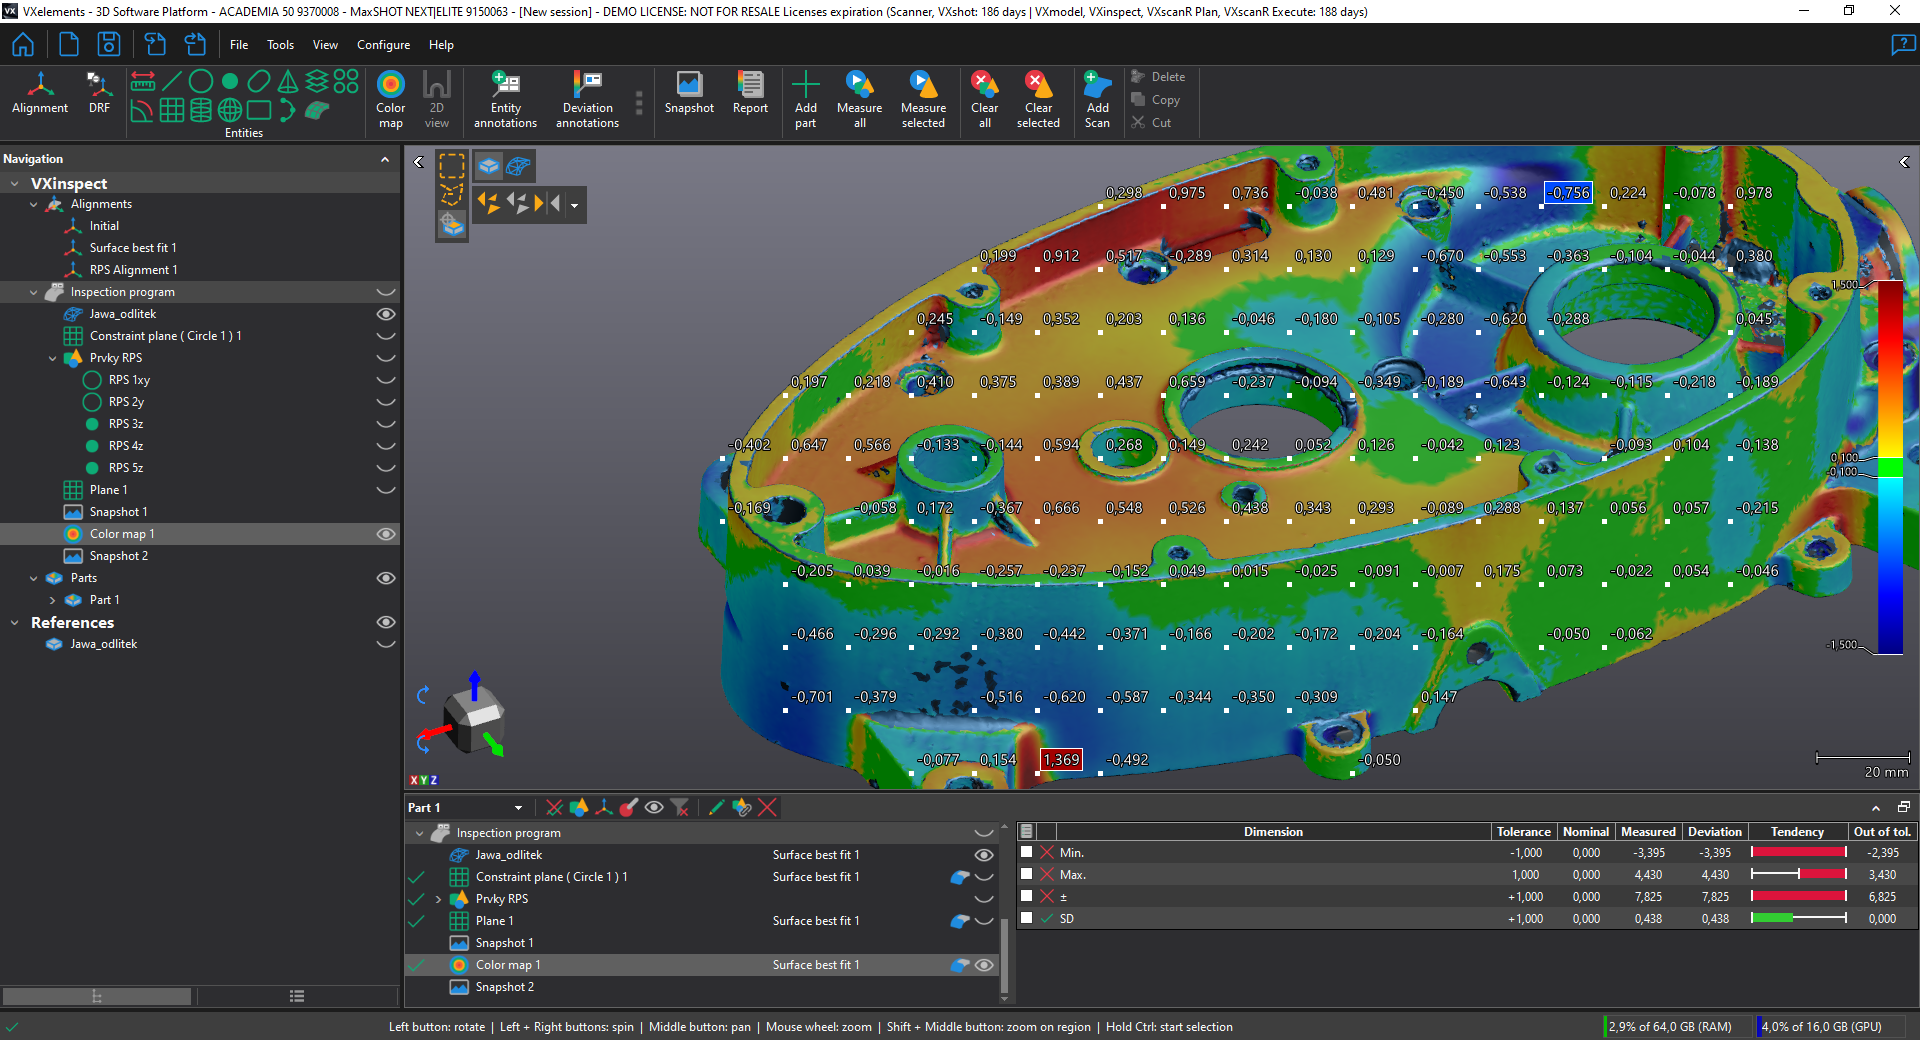Select the highlighted -0,756 deviation annotation
Screen dimensions: 1920x1040
1568,193
